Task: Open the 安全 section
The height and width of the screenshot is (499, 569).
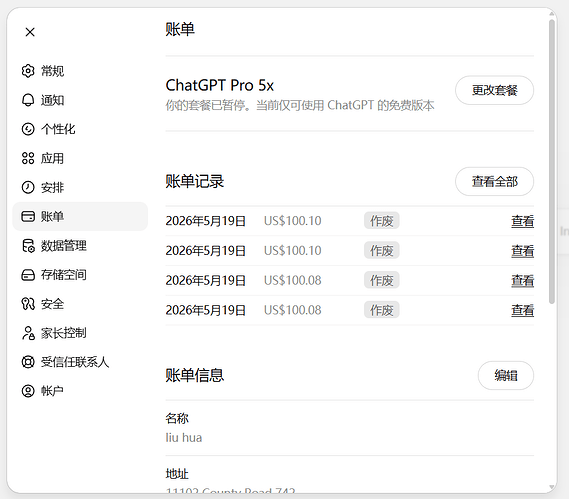Action: [x=80, y=304]
